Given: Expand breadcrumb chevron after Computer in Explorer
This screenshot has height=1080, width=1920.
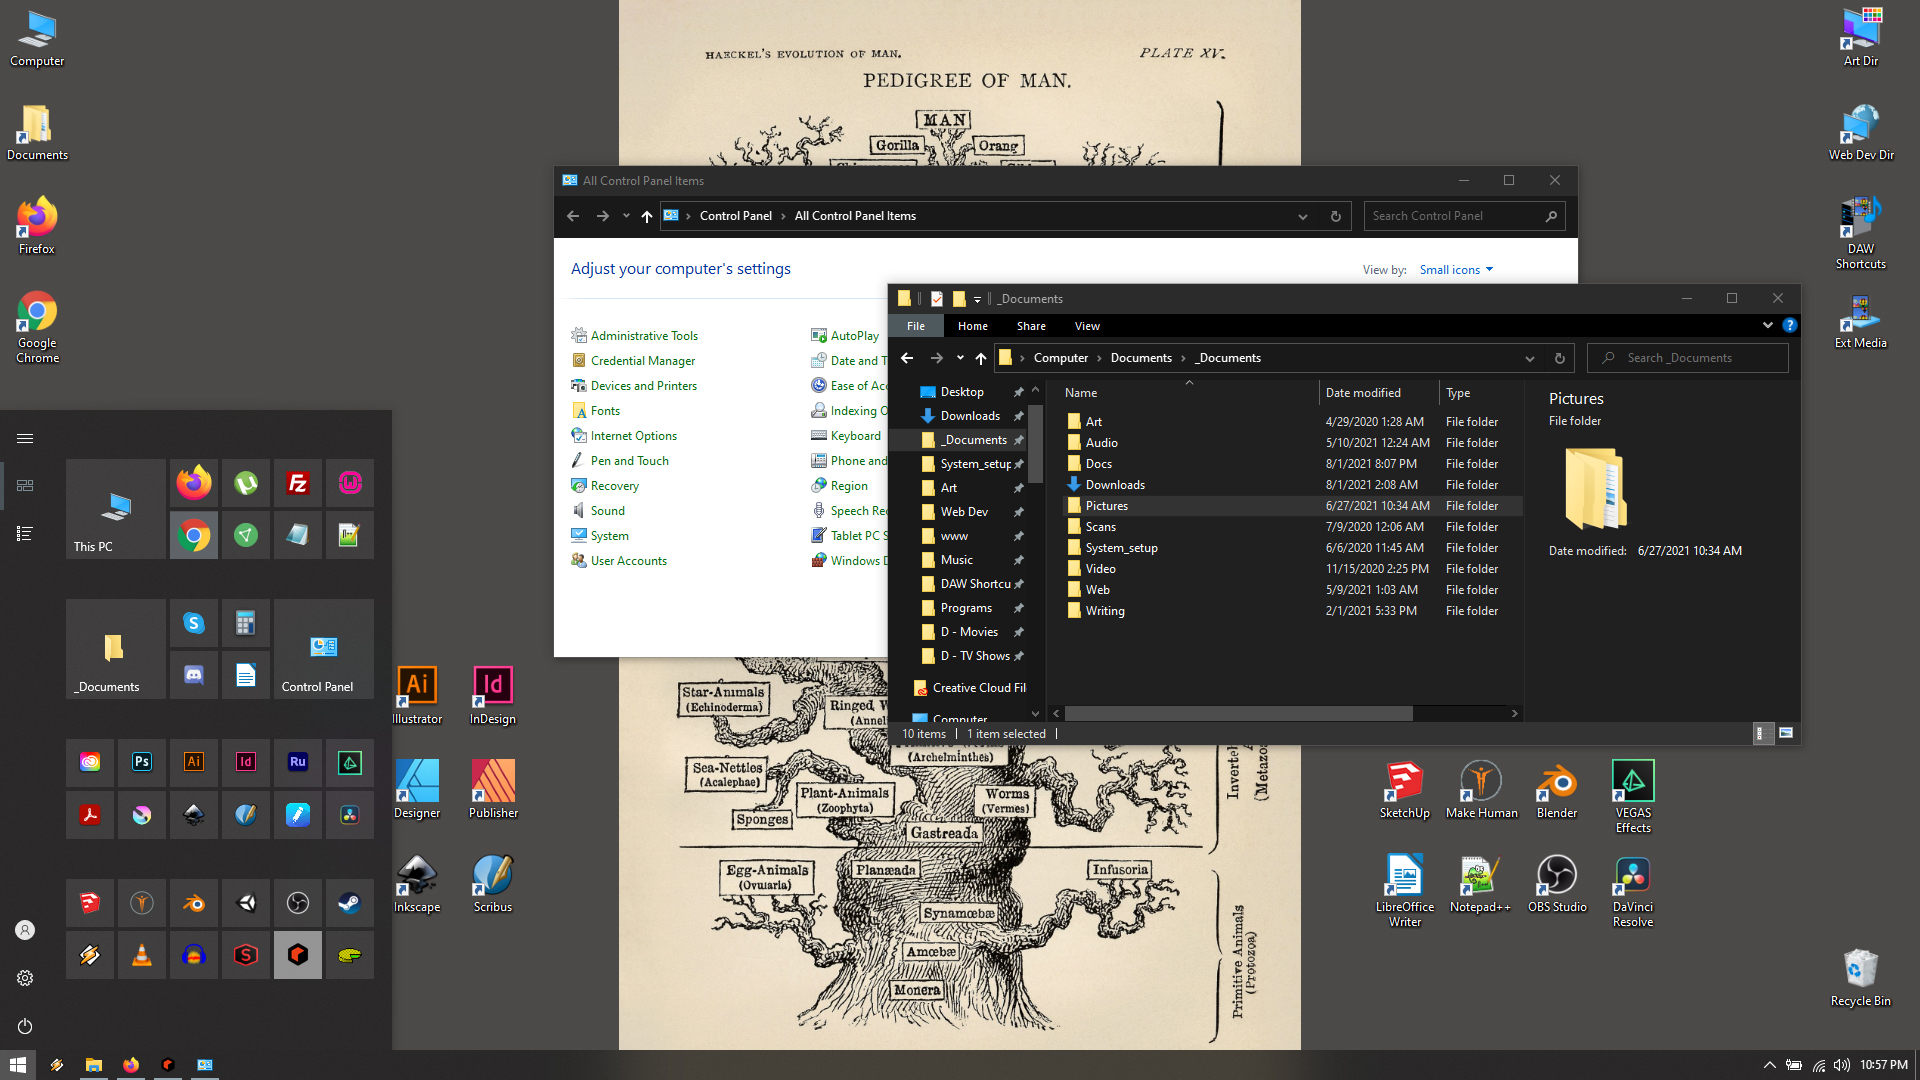Looking at the screenshot, I should (x=1099, y=358).
